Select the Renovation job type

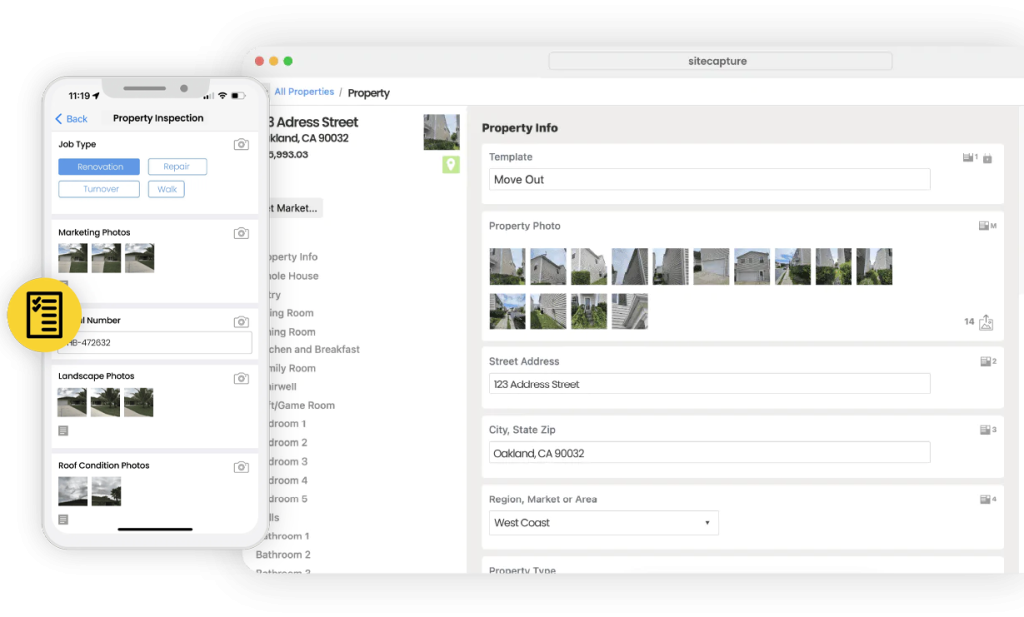click(99, 167)
